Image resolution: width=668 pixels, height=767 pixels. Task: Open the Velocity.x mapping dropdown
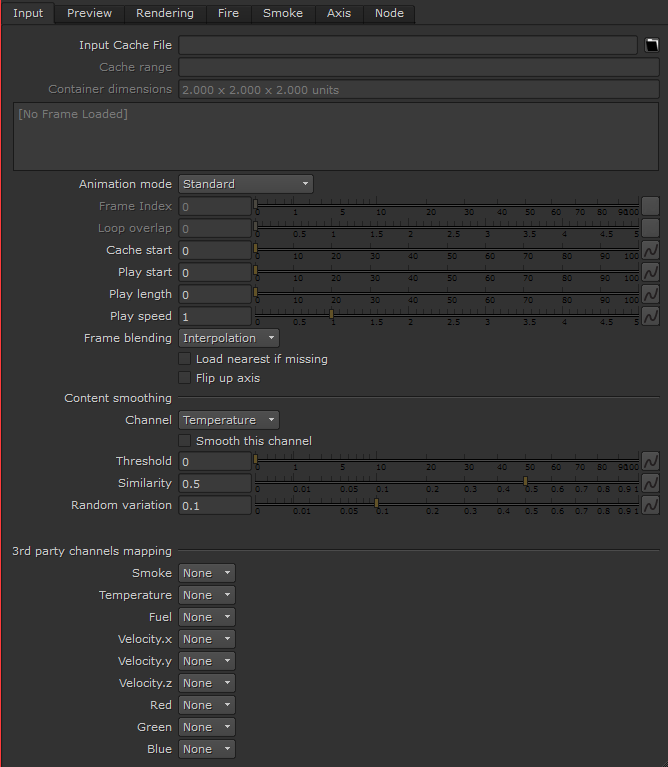coord(207,639)
